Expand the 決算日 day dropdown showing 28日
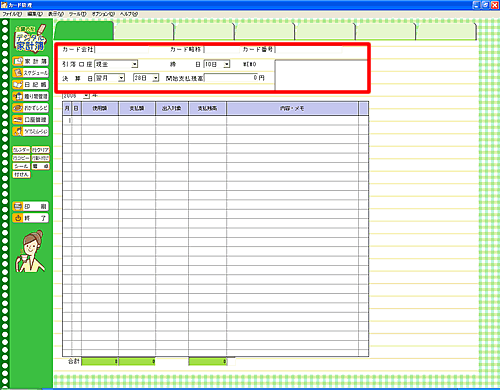 156,78
